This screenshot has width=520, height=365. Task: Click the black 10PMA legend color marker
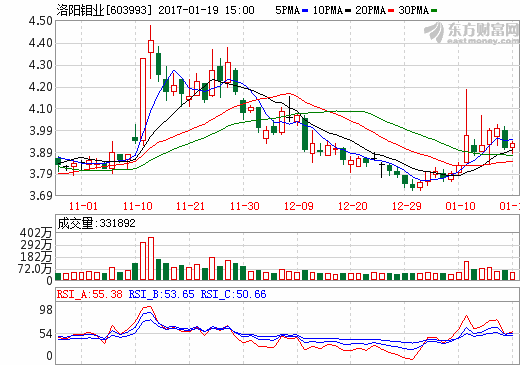[x=348, y=11]
